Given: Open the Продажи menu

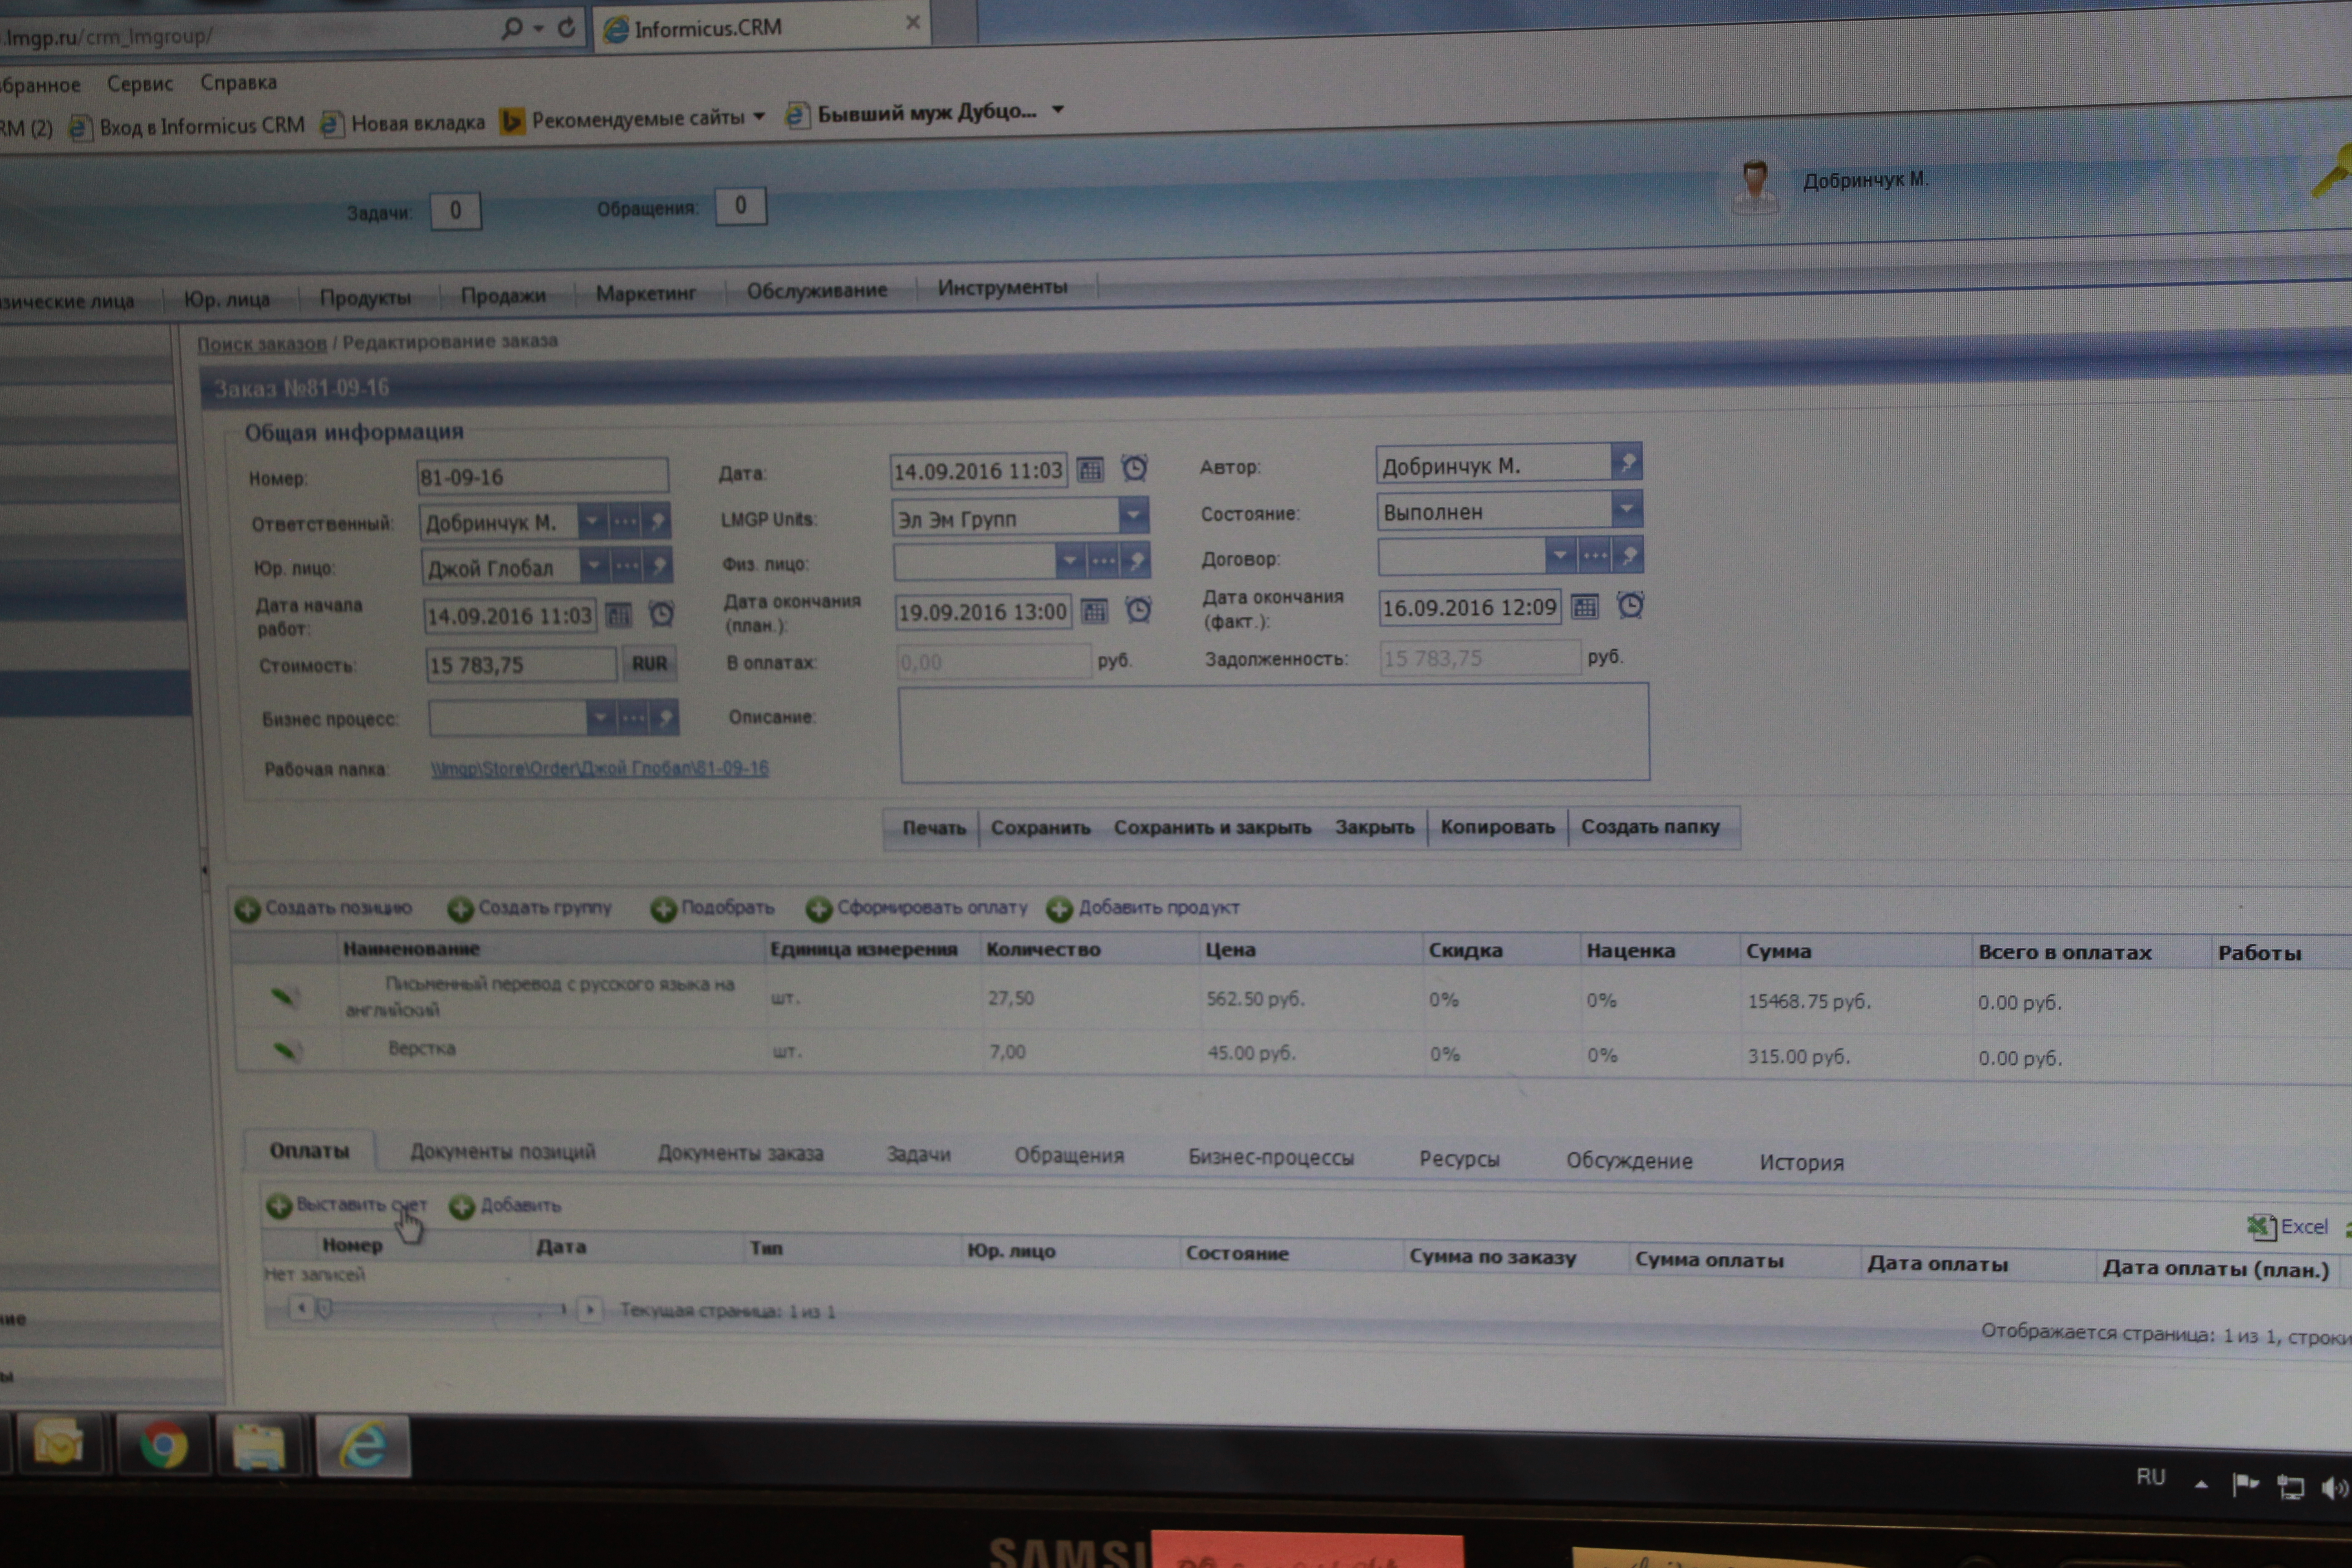Looking at the screenshot, I should (503, 296).
